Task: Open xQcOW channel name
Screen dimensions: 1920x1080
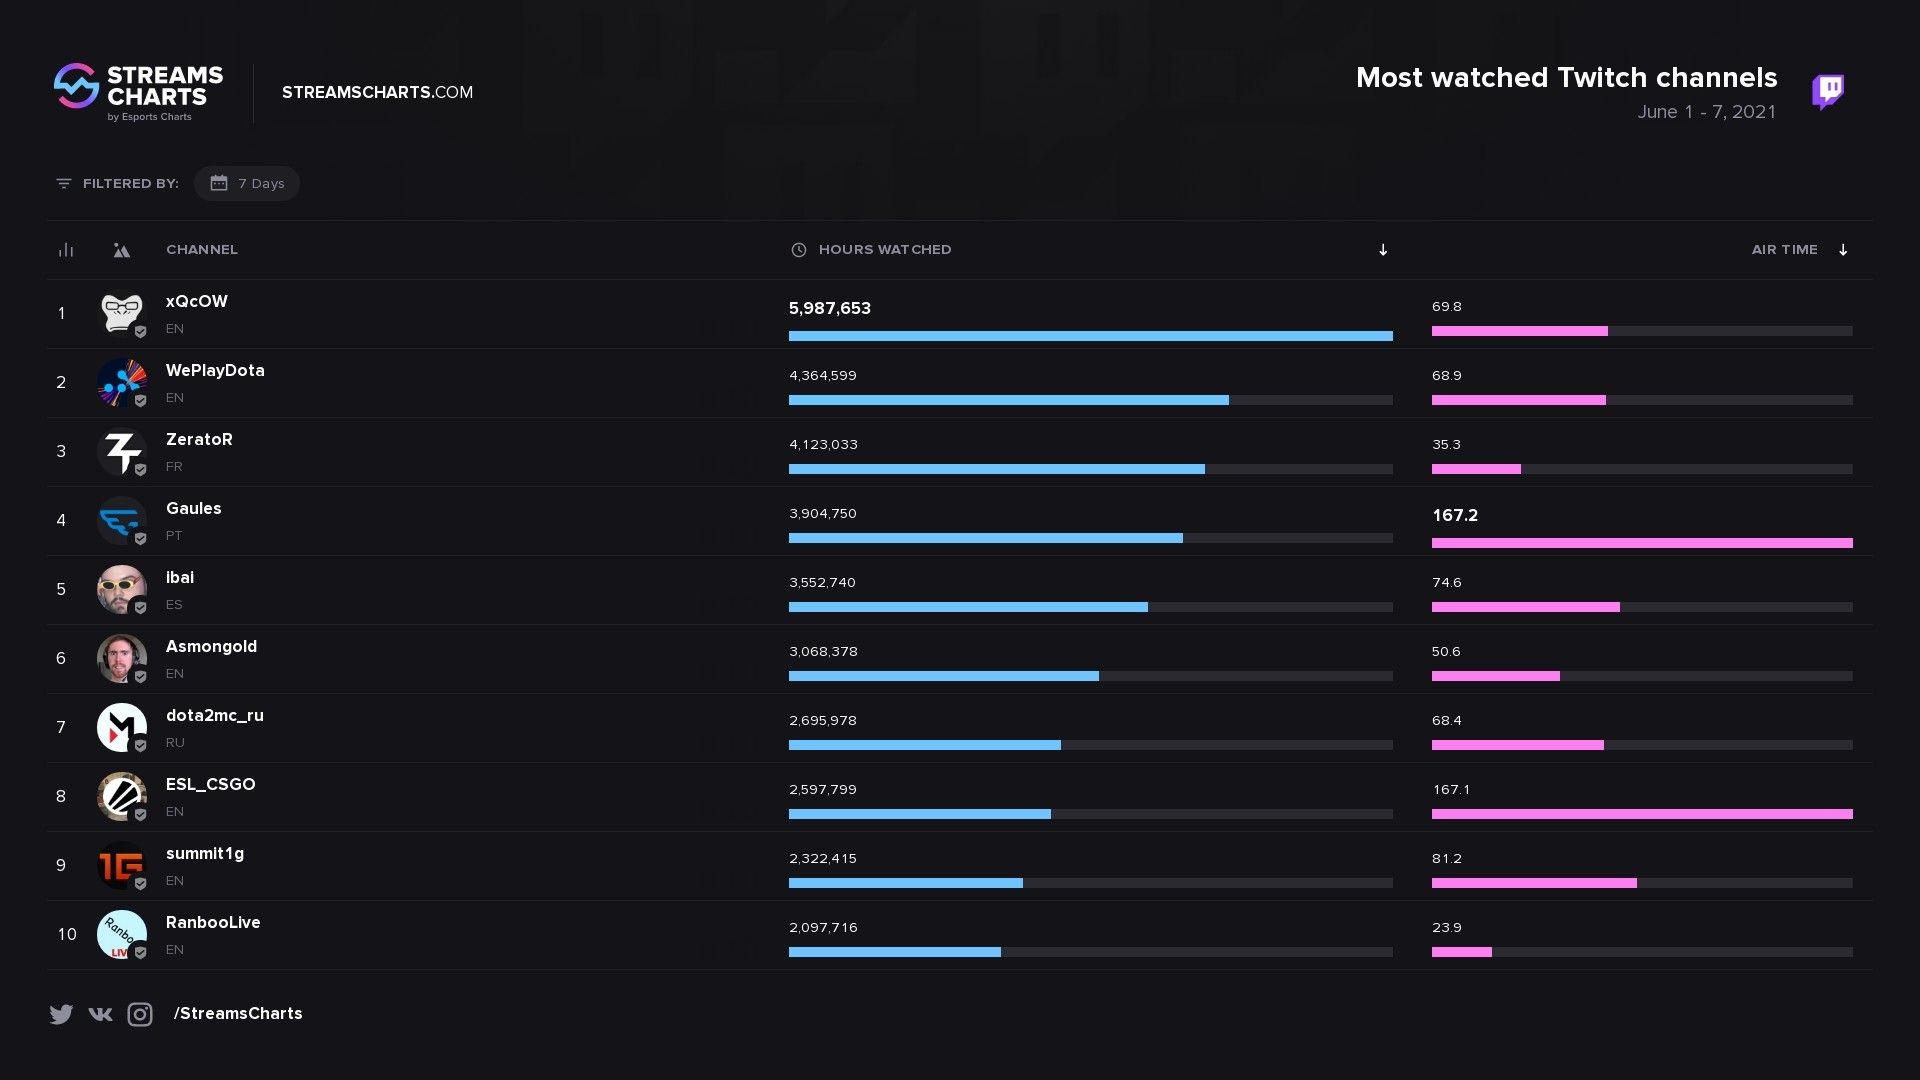Action: pyautogui.click(x=197, y=301)
